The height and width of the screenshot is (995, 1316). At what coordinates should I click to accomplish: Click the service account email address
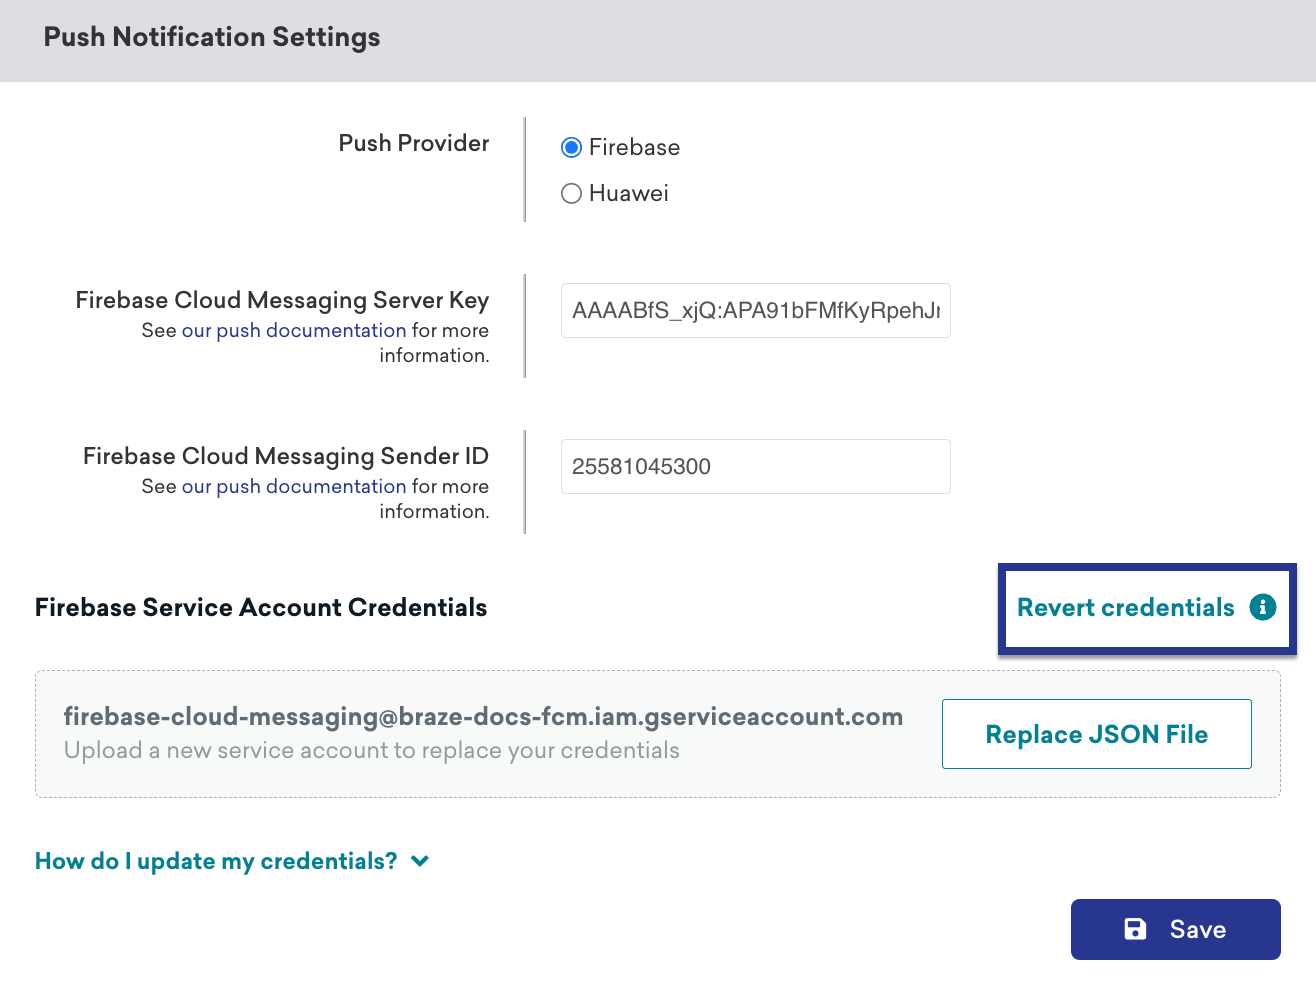pyautogui.click(x=483, y=716)
